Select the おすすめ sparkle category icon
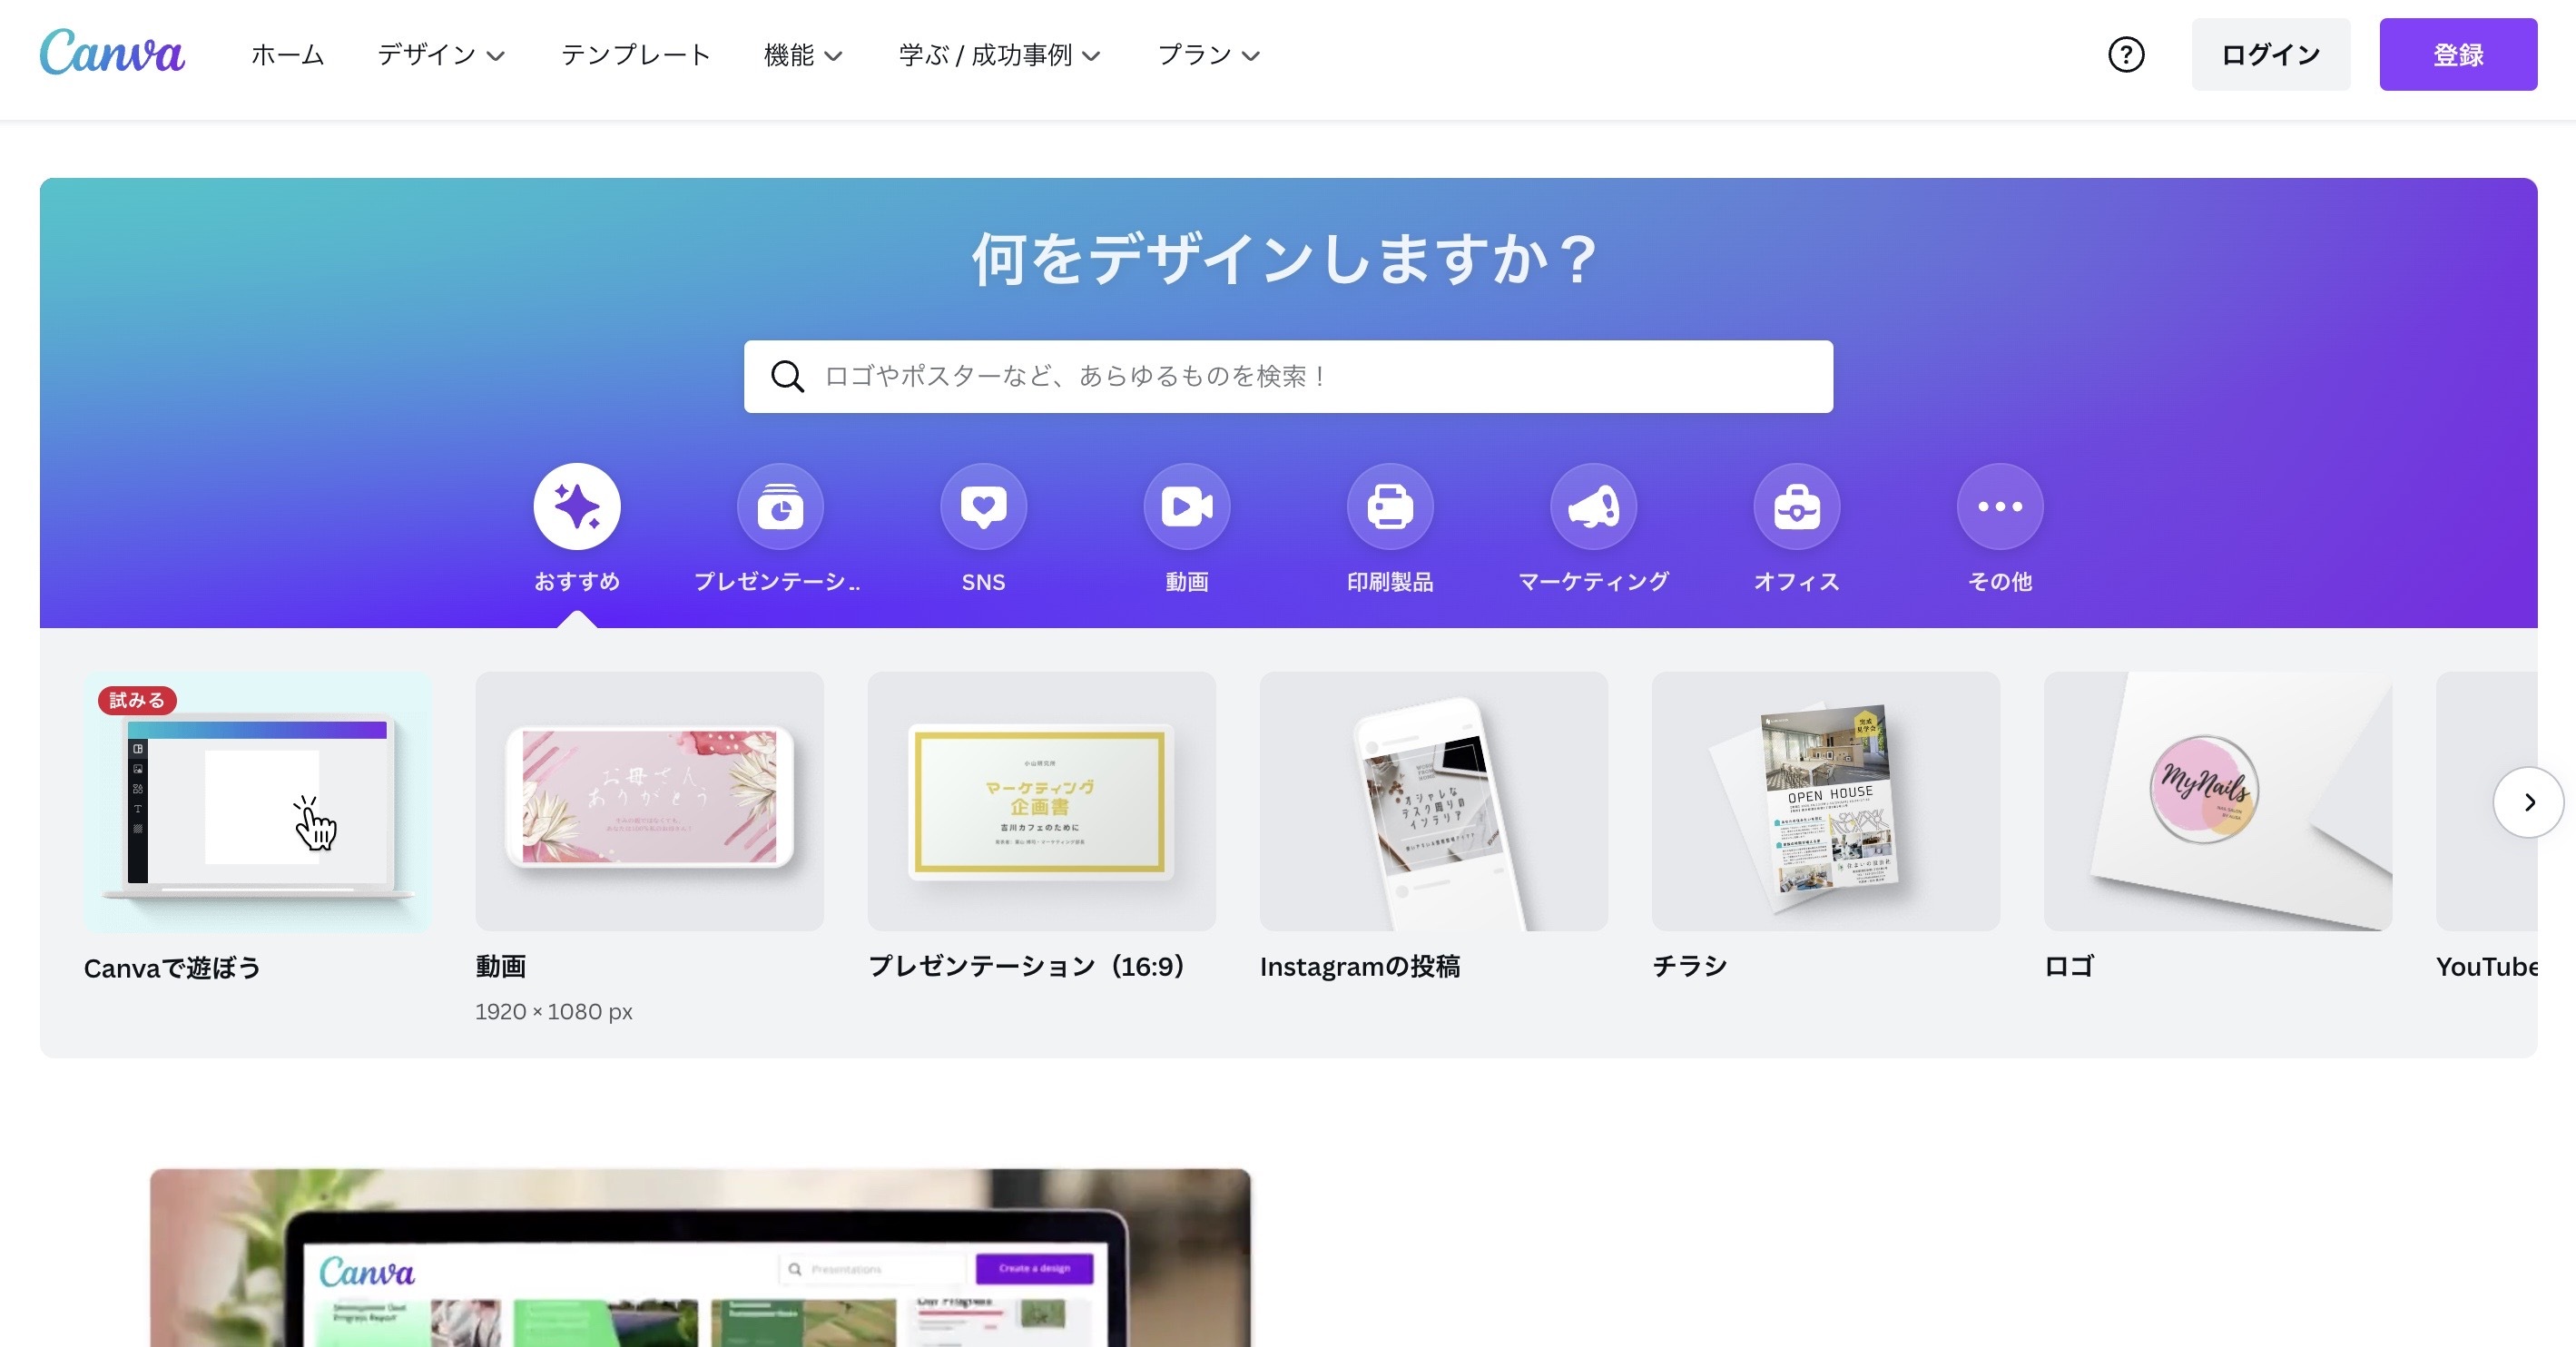 577,506
